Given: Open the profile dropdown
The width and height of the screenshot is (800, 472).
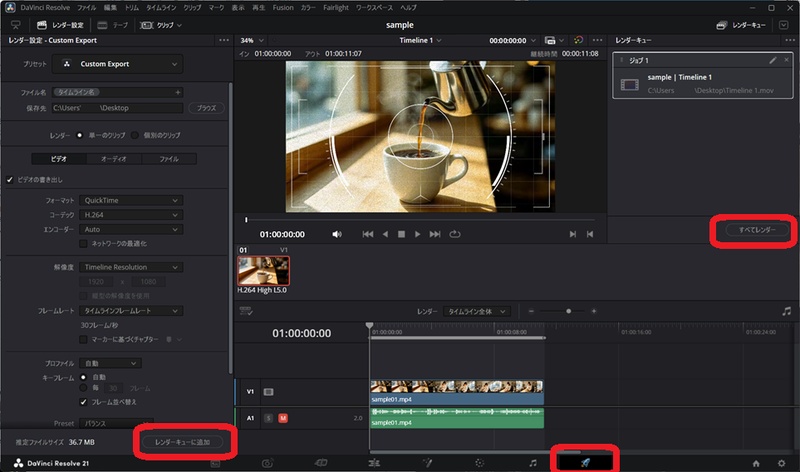Looking at the screenshot, I should tap(111, 363).
